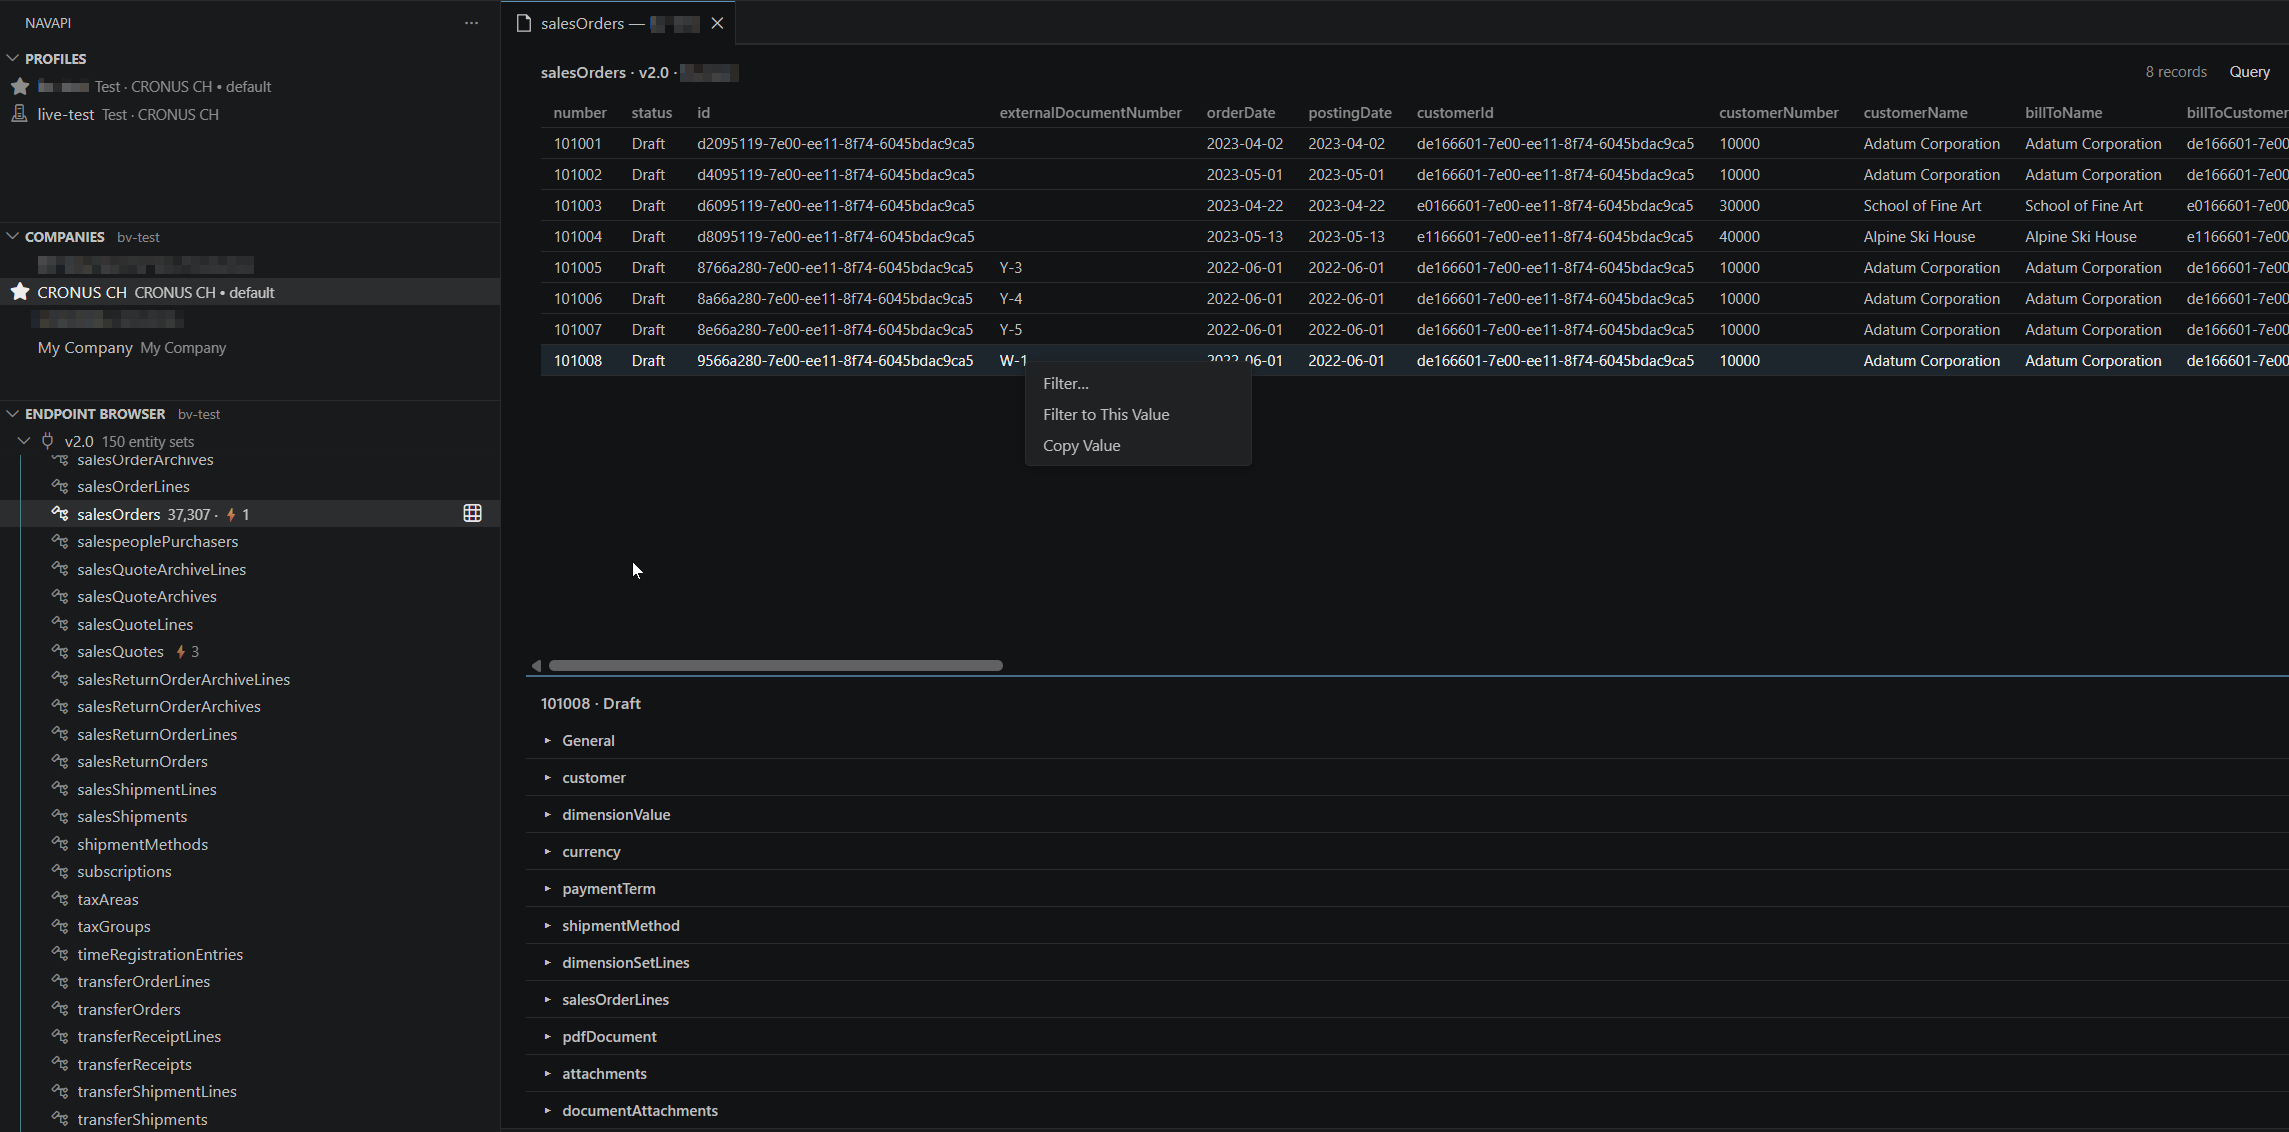The width and height of the screenshot is (2289, 1132).
Task: Choose Copy Value from the context menu
Action: (1138, 445)
